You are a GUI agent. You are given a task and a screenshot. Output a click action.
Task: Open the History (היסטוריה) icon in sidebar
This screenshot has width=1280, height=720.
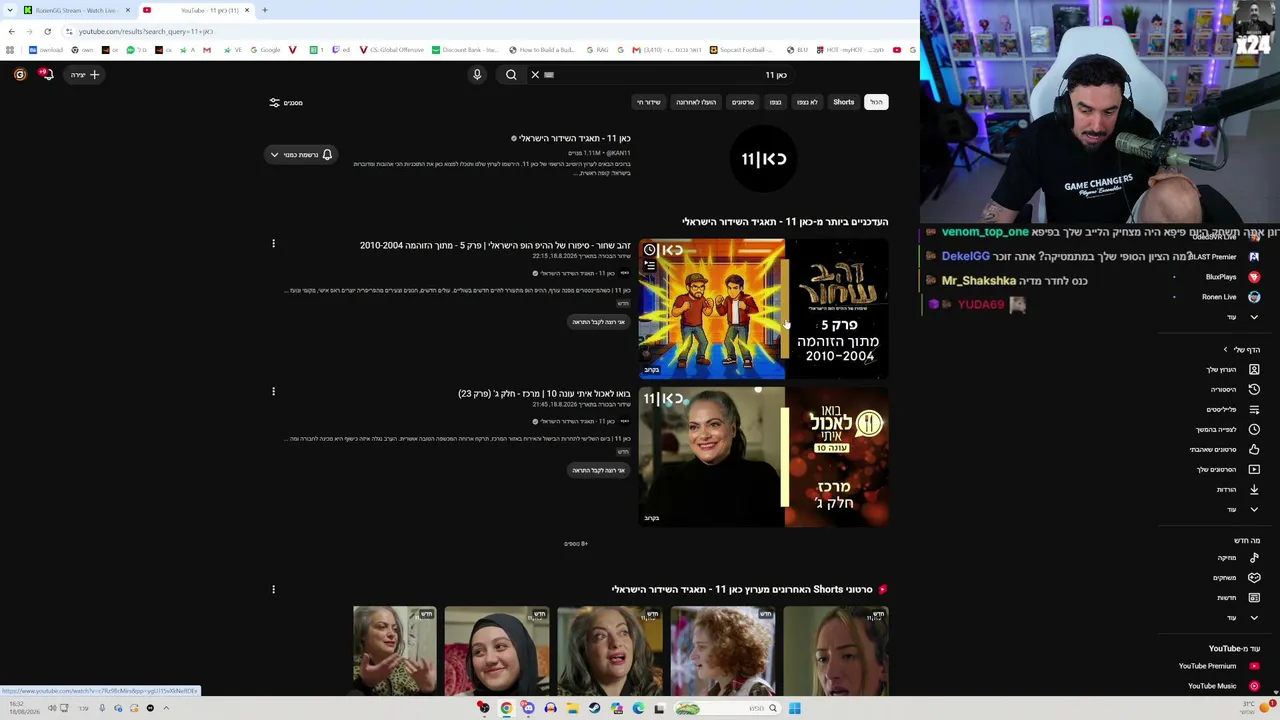pyautogui.click(x=1254, y=390)
